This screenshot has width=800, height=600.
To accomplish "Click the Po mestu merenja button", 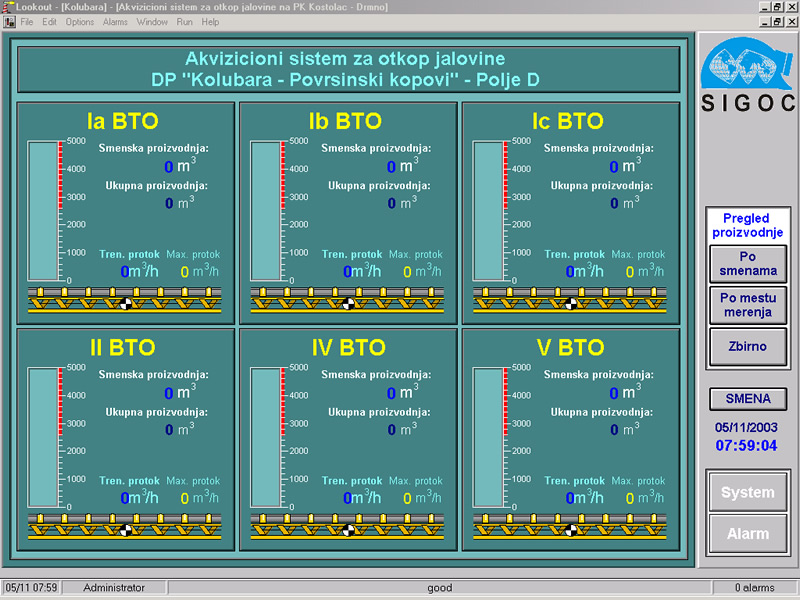I will (x=748, y=305).
